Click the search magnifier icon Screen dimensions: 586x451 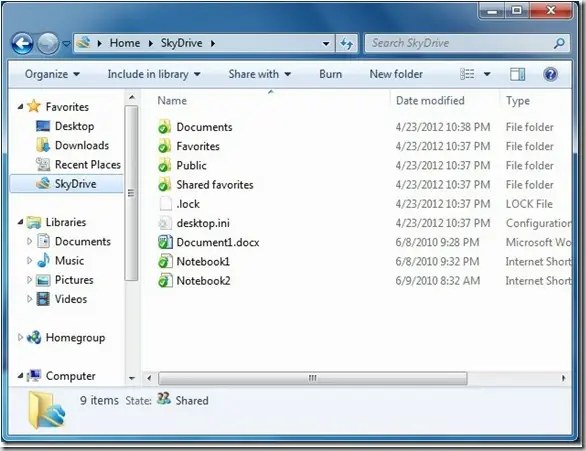(559, 43)
